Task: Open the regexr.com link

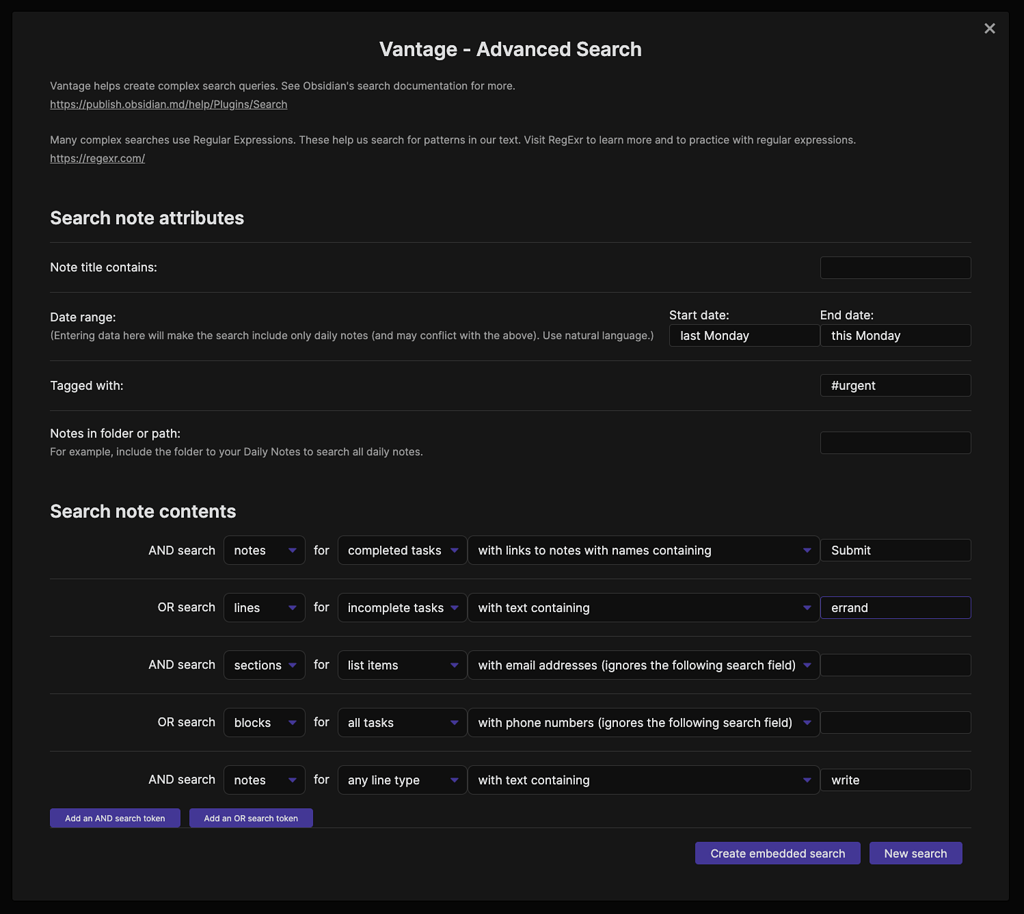Action: pyautogui.click(x=97, y=157)
